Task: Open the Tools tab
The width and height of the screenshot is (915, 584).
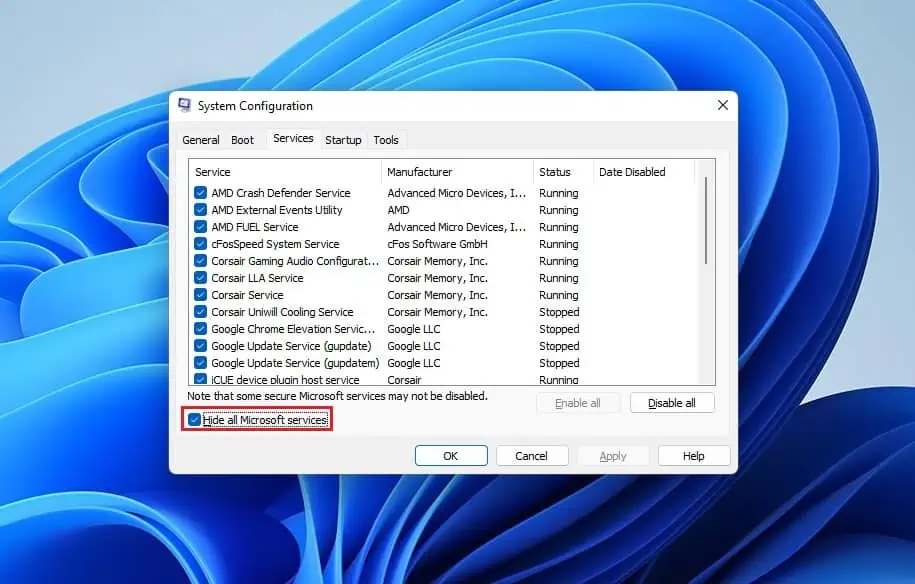Action: click(x=386, y=140)
